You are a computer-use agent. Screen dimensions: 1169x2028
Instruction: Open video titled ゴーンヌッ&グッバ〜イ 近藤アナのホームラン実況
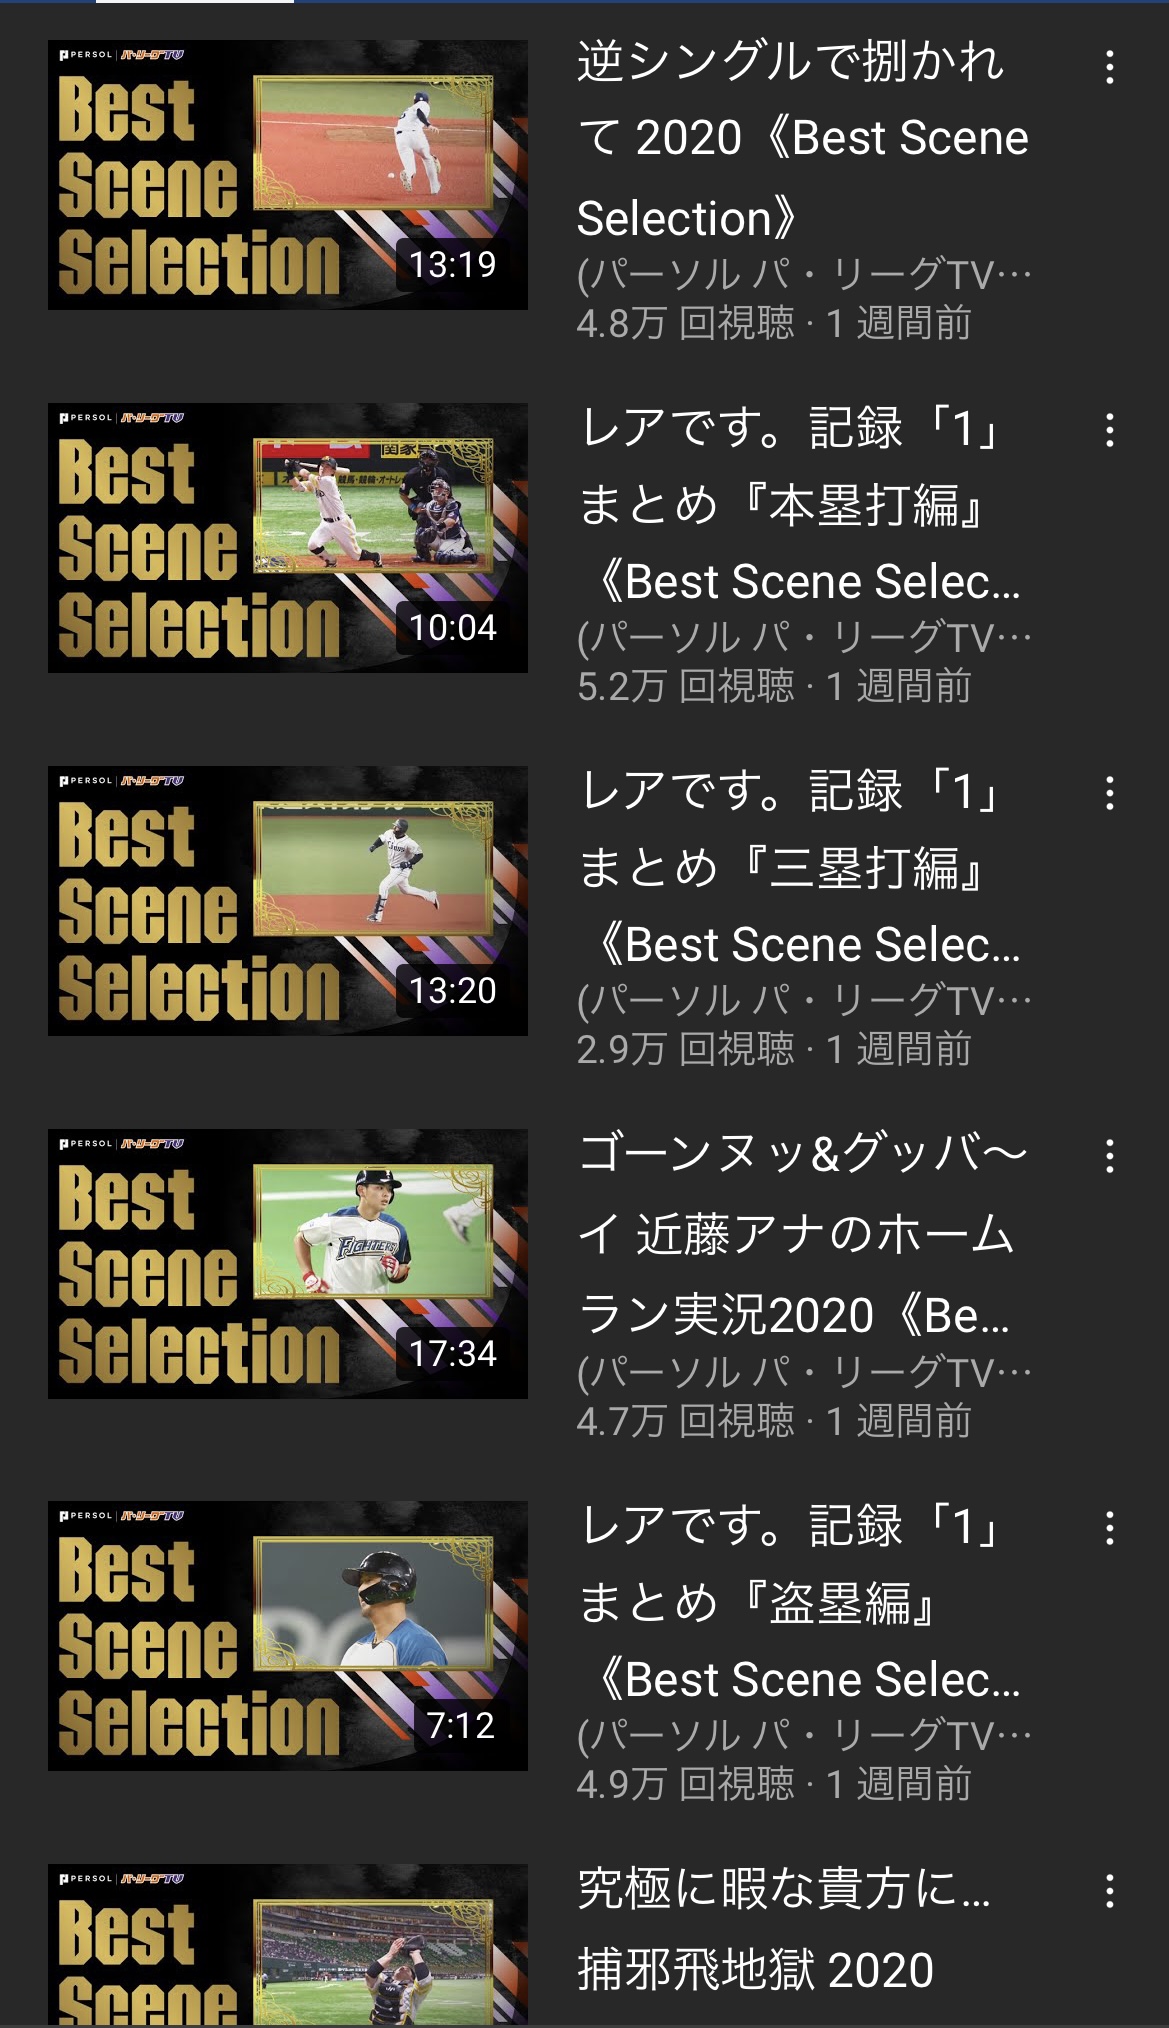click(803, 1233)
